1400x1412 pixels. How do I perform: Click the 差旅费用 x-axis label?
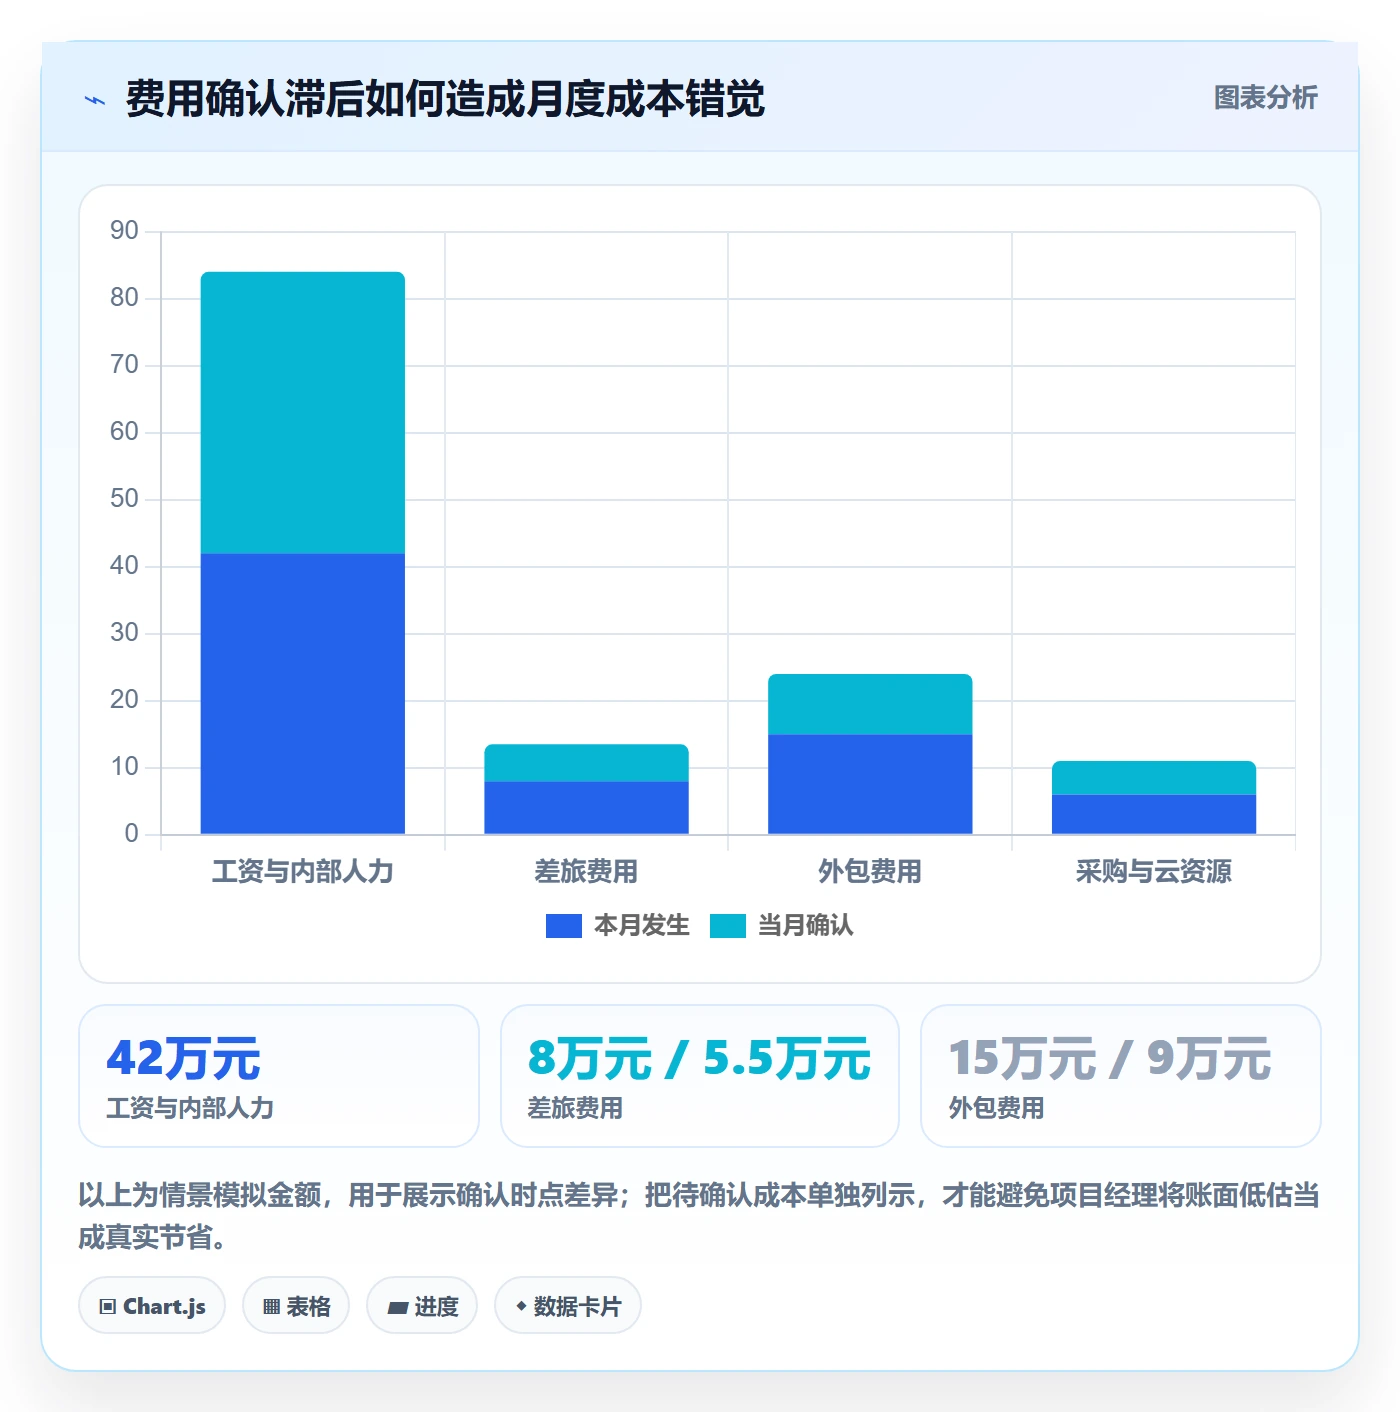pos(586,872)
